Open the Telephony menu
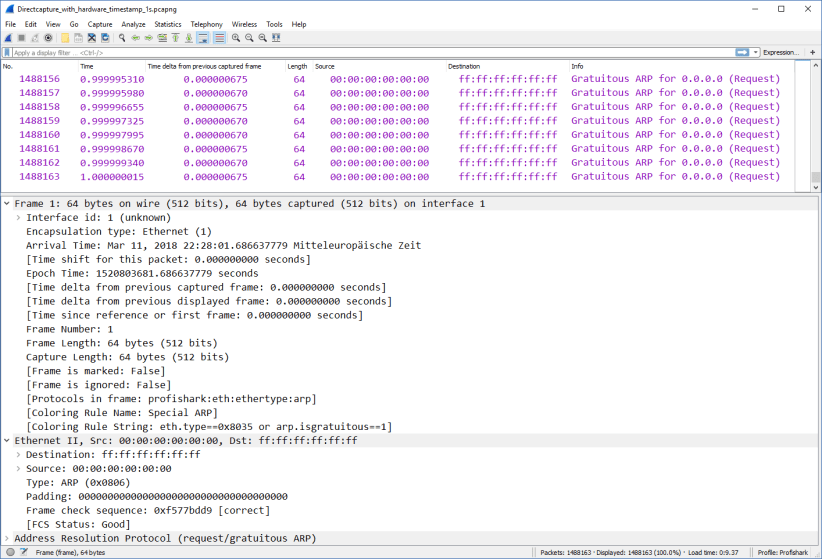This screenshot has width=822, height=559. click(x=207, y=24)
